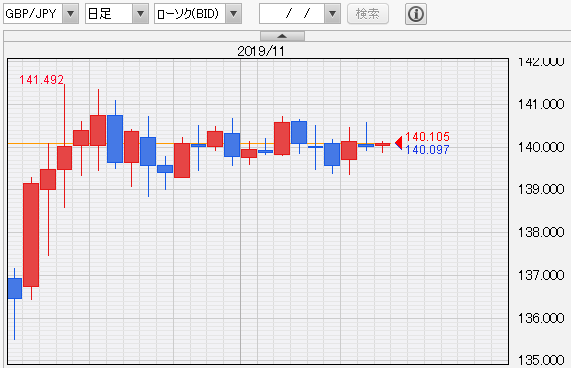This screenshot has height=368, width=571.
Task: Click the 検索 search button
Action: coord(368,14)
